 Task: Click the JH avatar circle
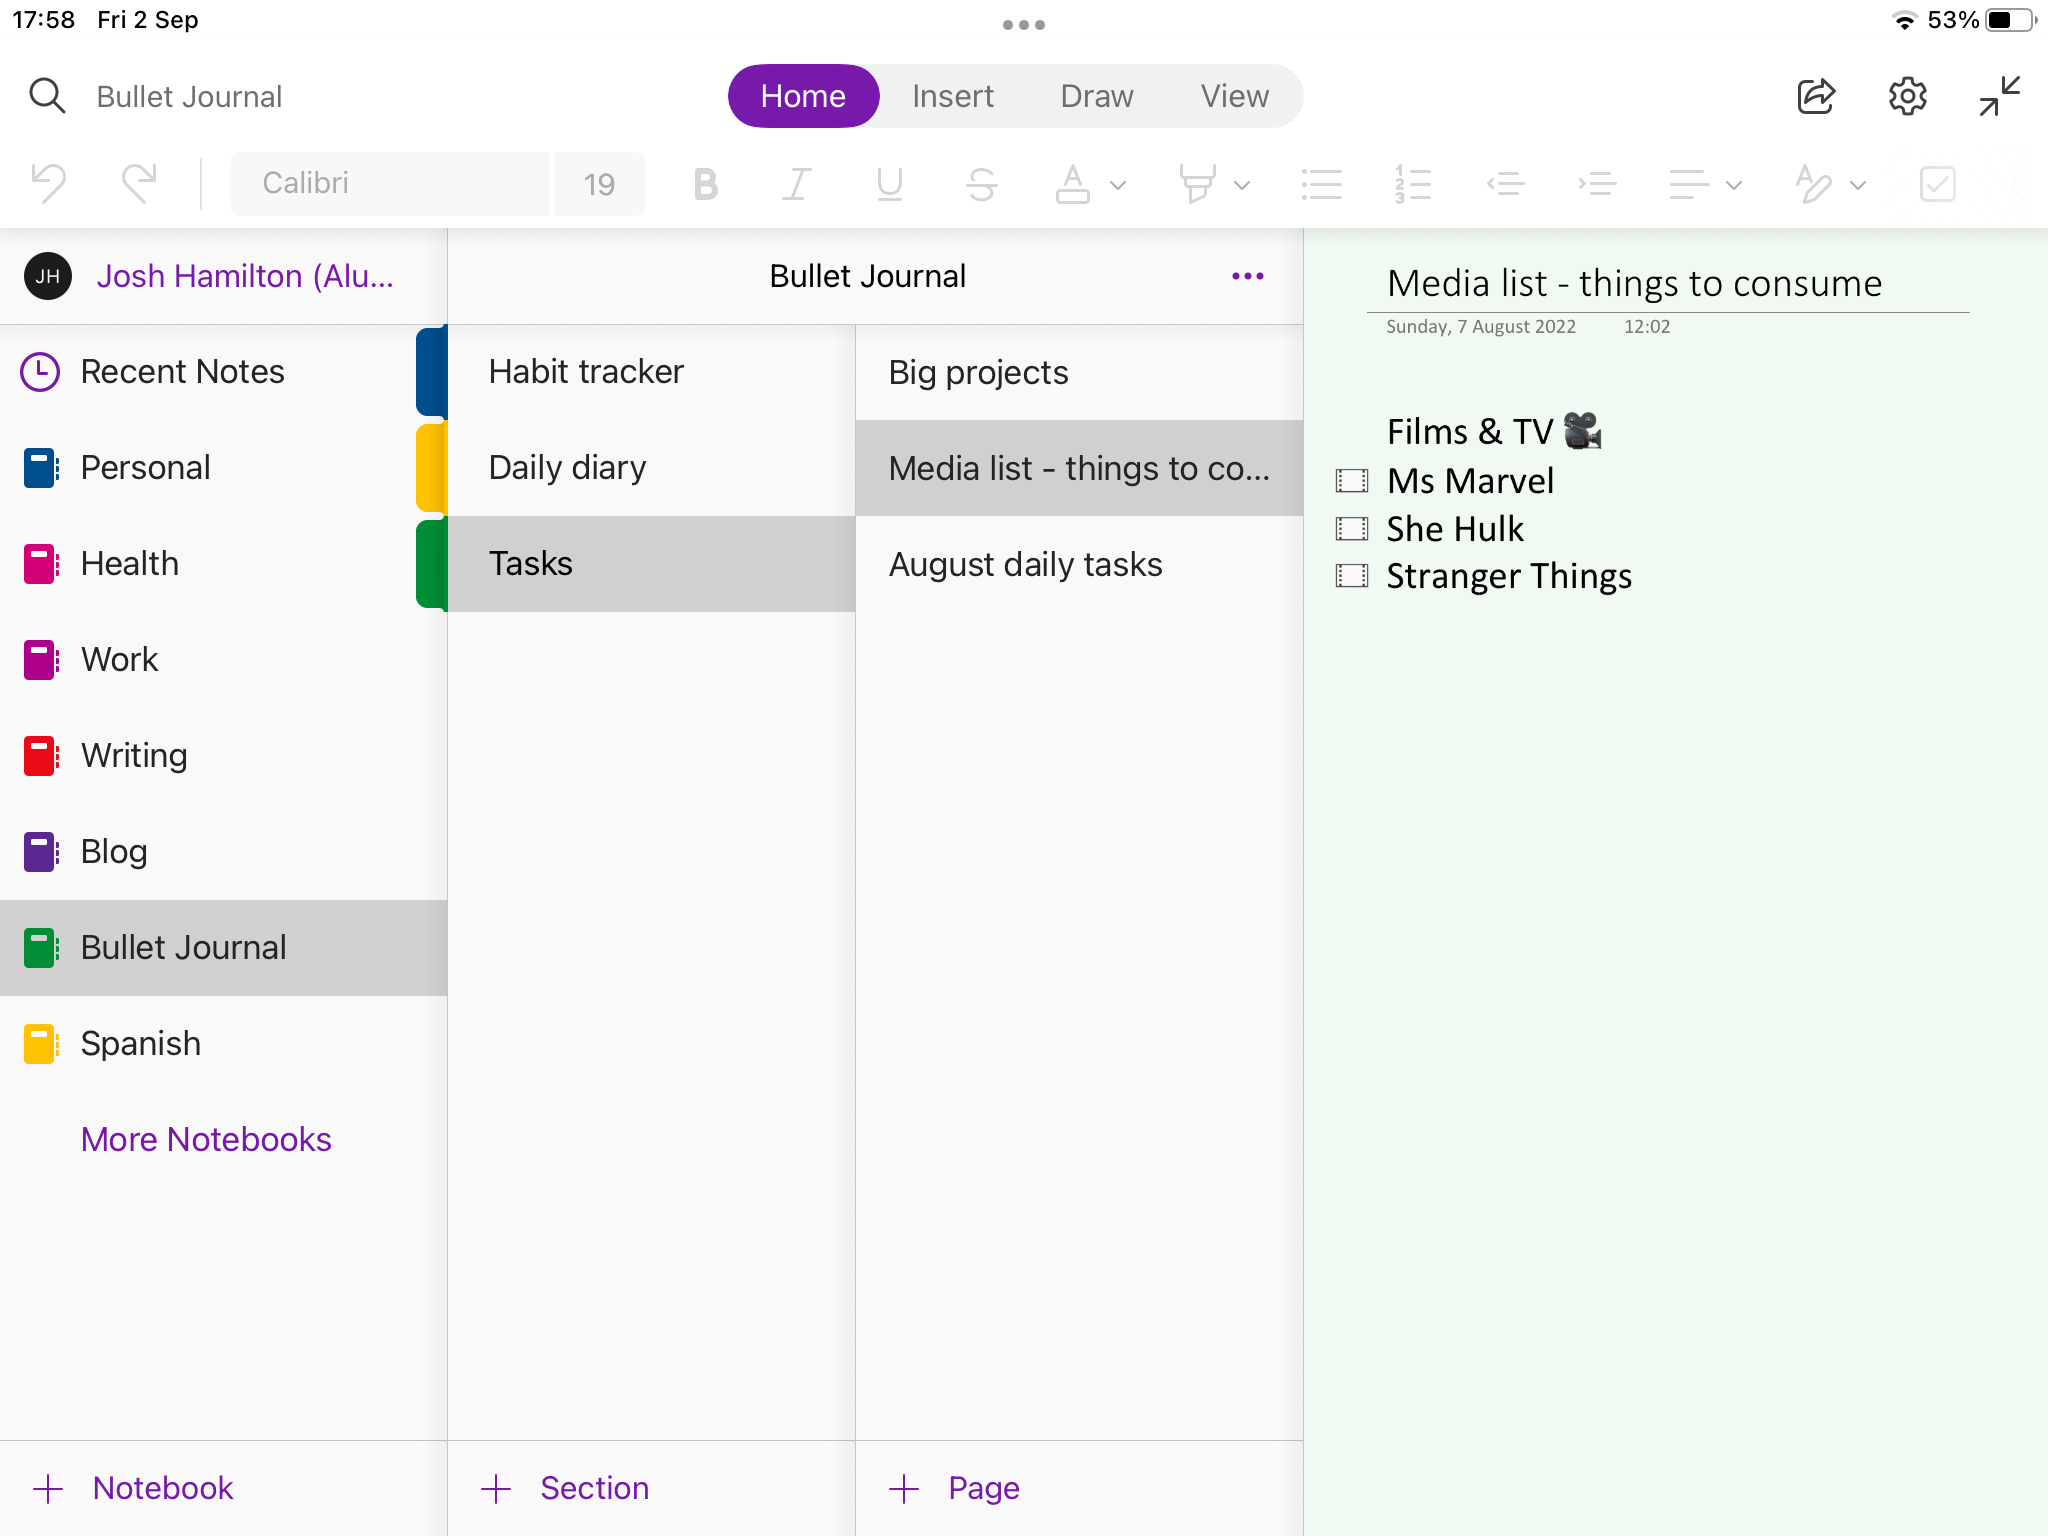click(48, 276)
